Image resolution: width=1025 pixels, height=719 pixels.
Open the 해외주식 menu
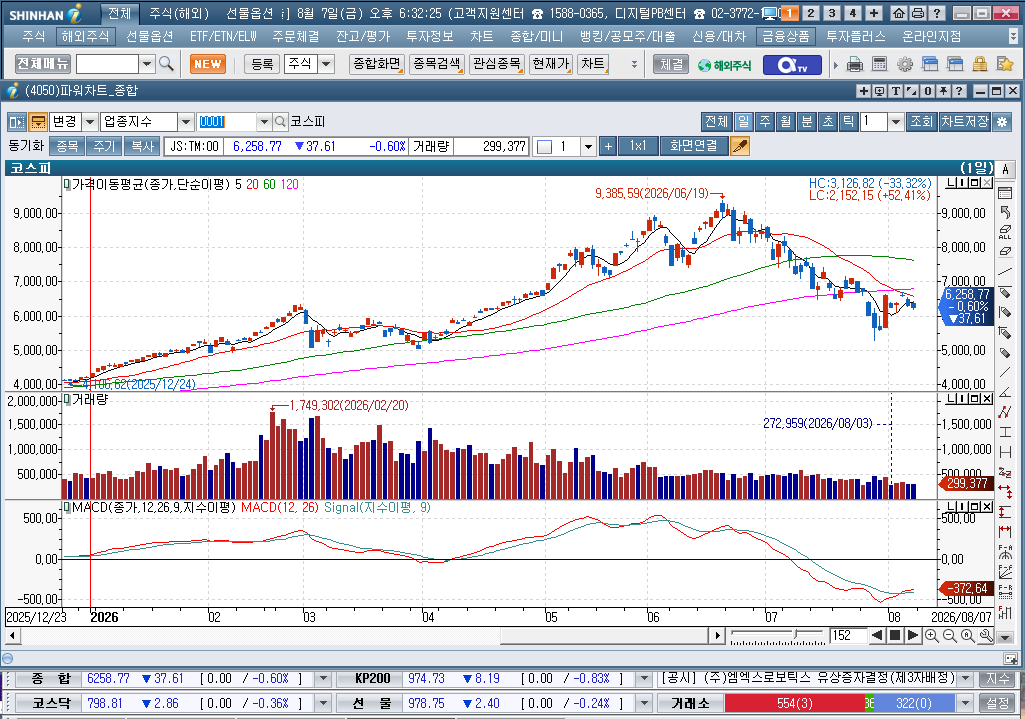point(86,37)
